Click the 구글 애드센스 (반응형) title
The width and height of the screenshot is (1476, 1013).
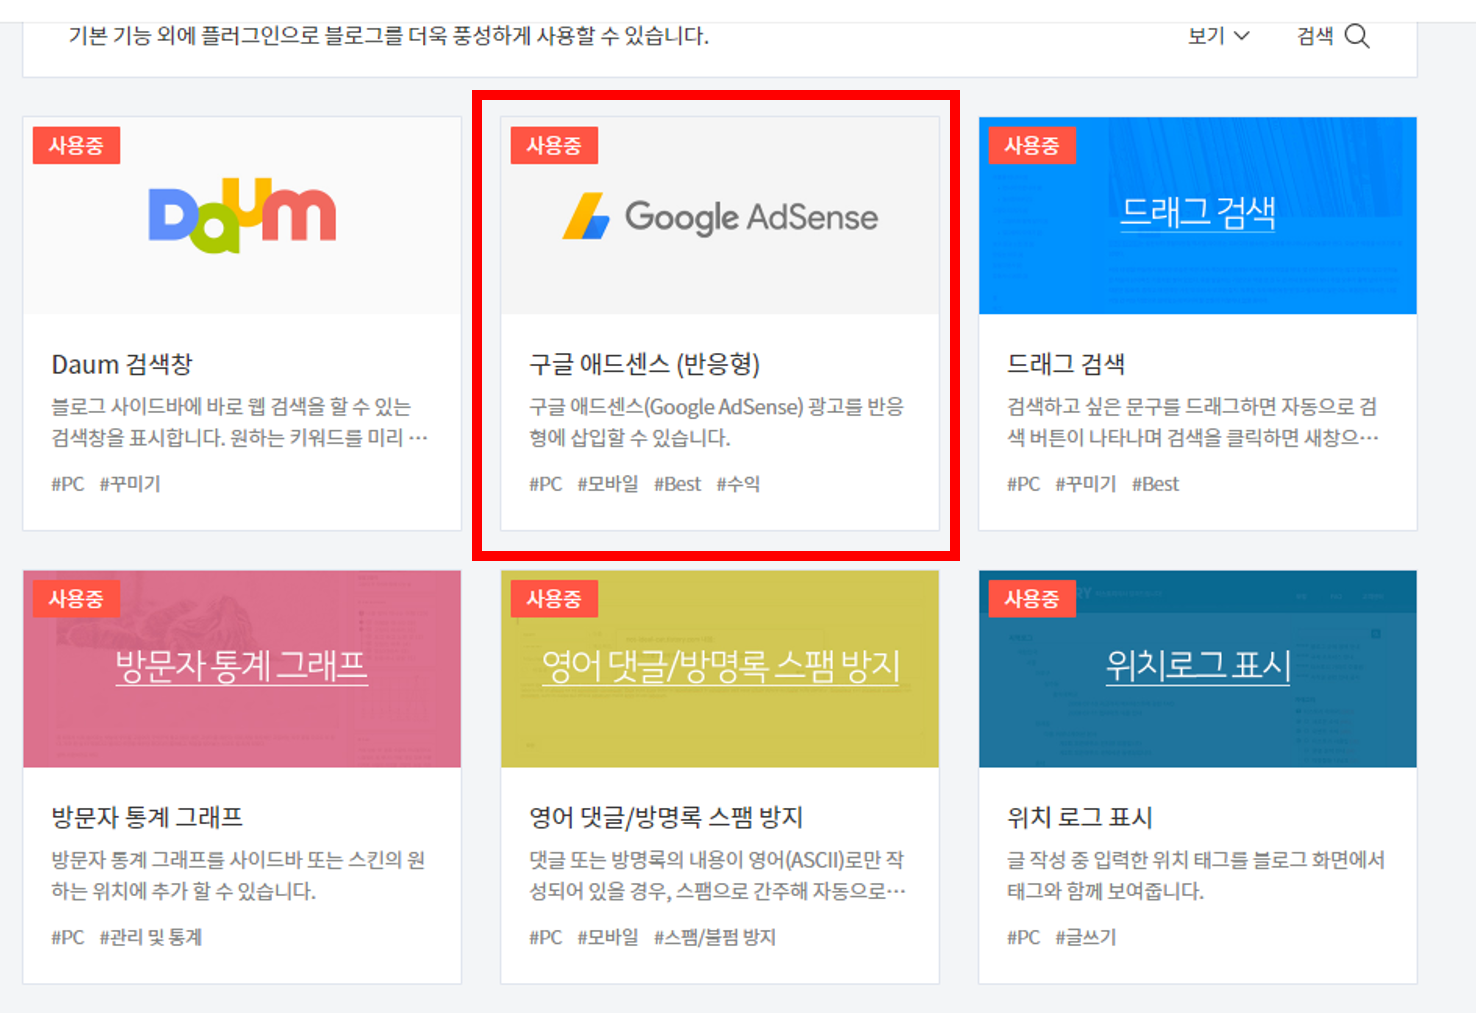644,365
